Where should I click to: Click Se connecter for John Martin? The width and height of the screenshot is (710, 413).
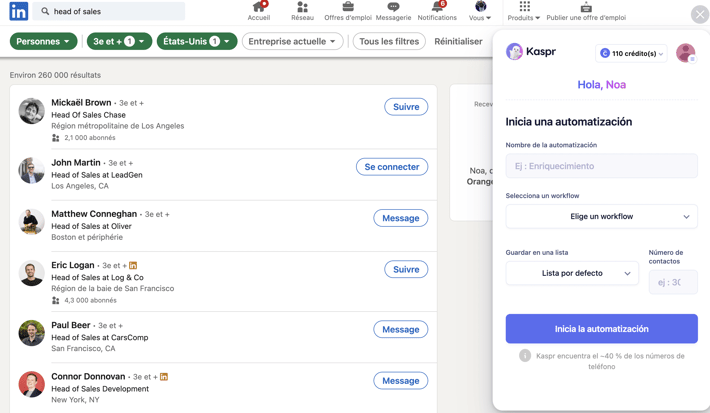point(392,167)
